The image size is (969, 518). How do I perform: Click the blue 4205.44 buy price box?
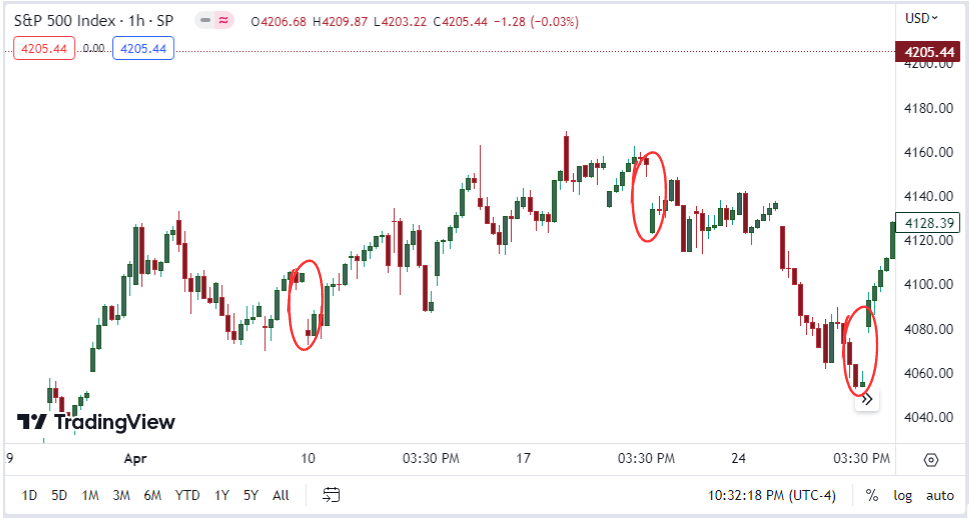click(143, 48)
